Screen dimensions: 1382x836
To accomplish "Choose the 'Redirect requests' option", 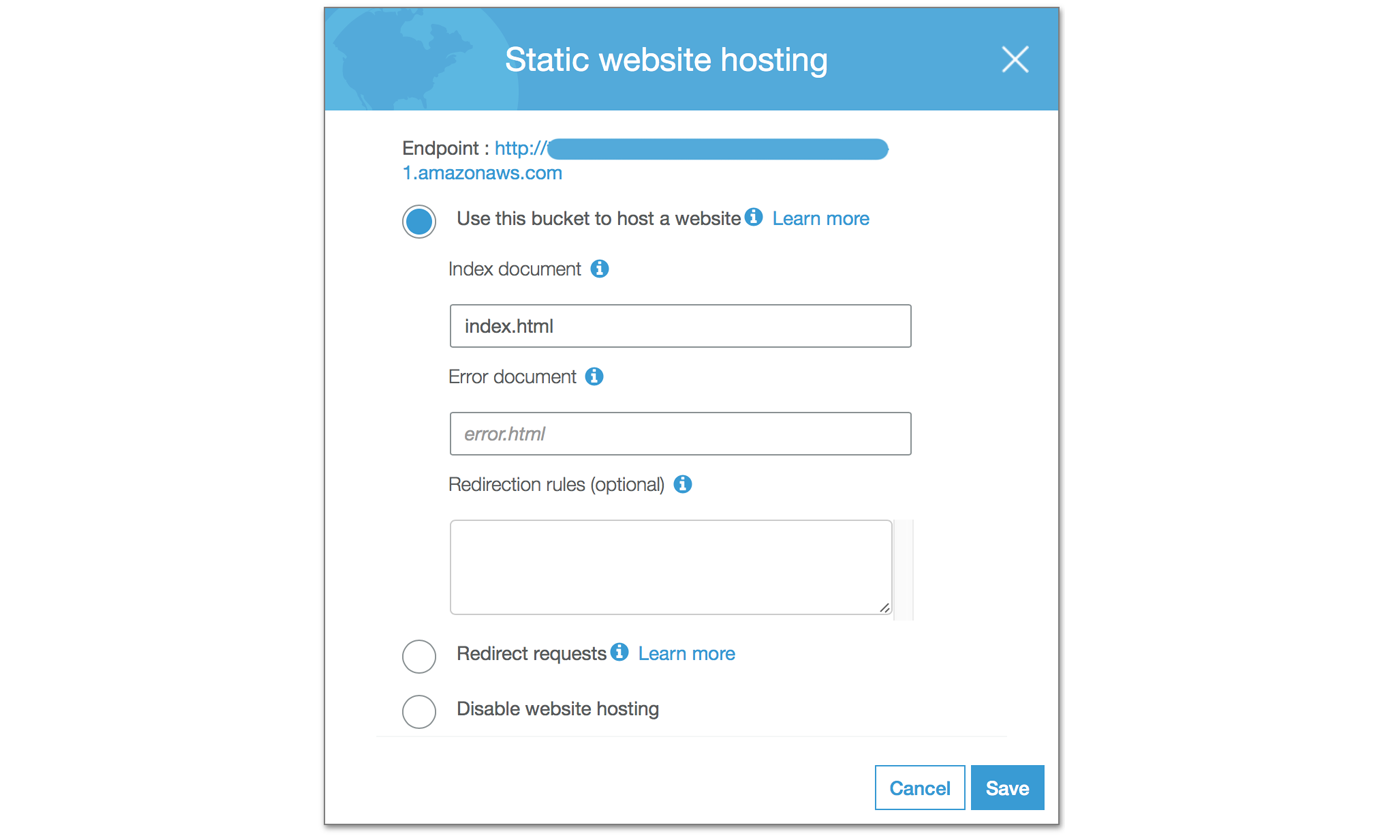I will (419, 656).
